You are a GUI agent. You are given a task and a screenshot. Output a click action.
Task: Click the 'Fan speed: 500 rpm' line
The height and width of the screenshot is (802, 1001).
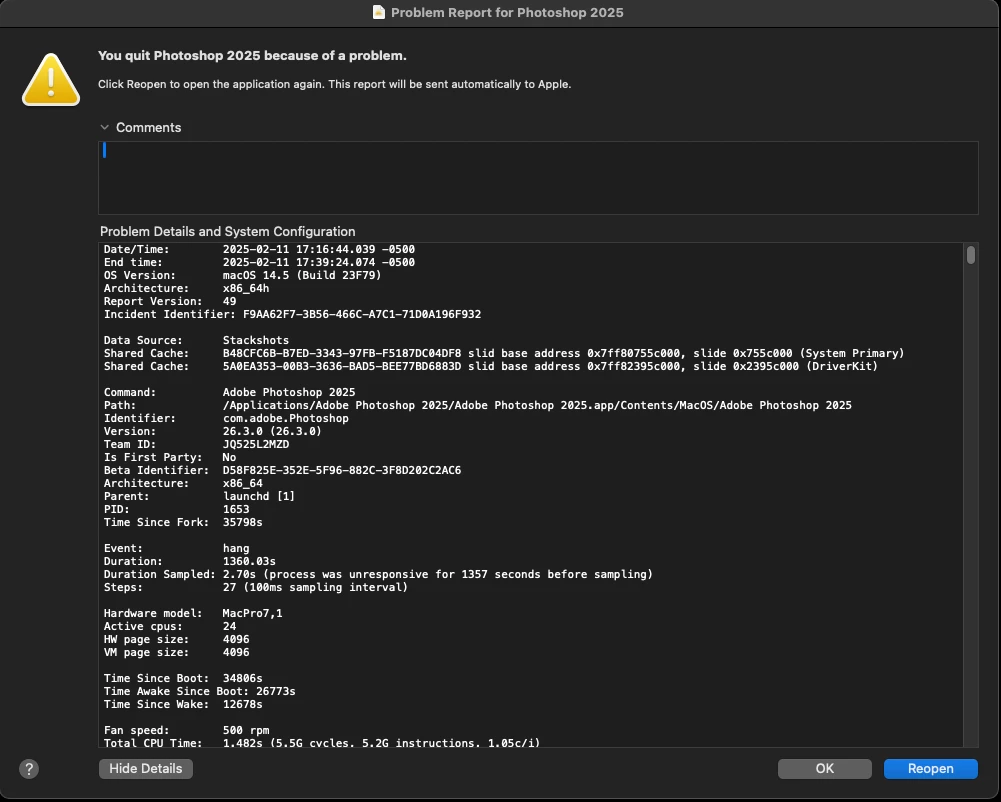pos(186,730)
